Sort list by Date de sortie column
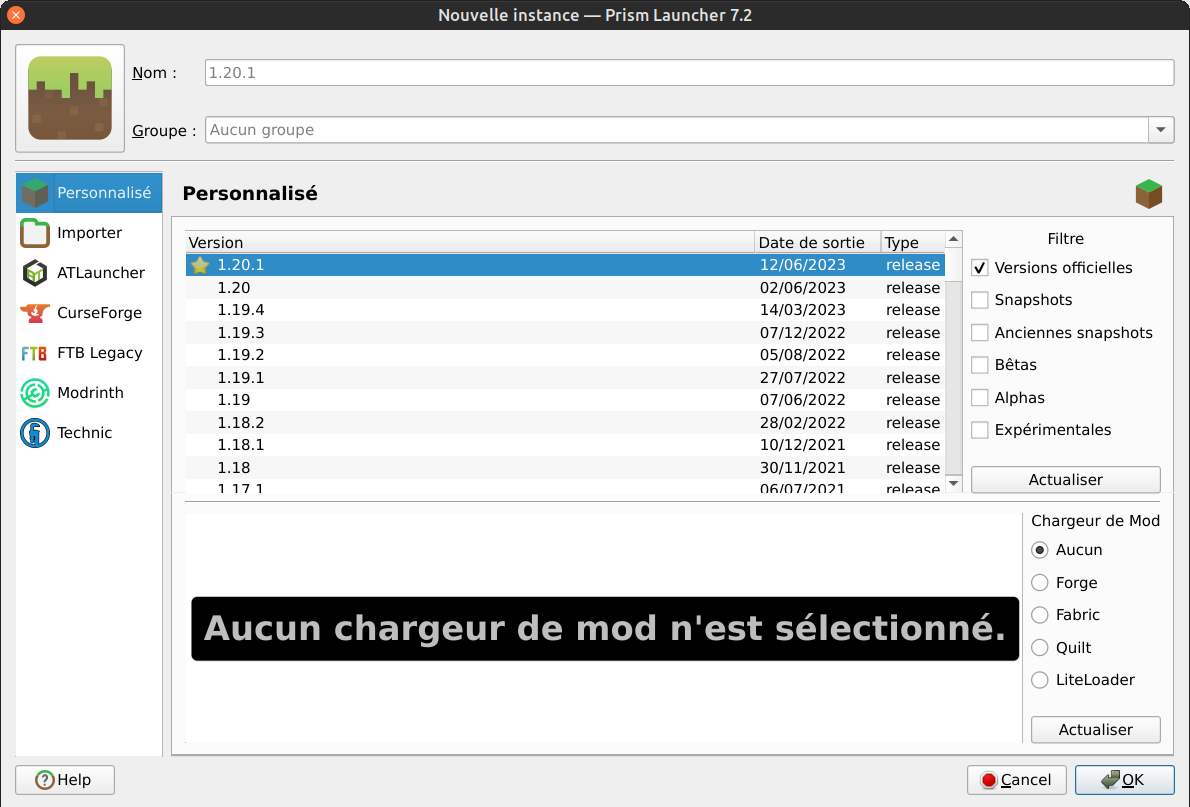 click(x=816, y=243)
